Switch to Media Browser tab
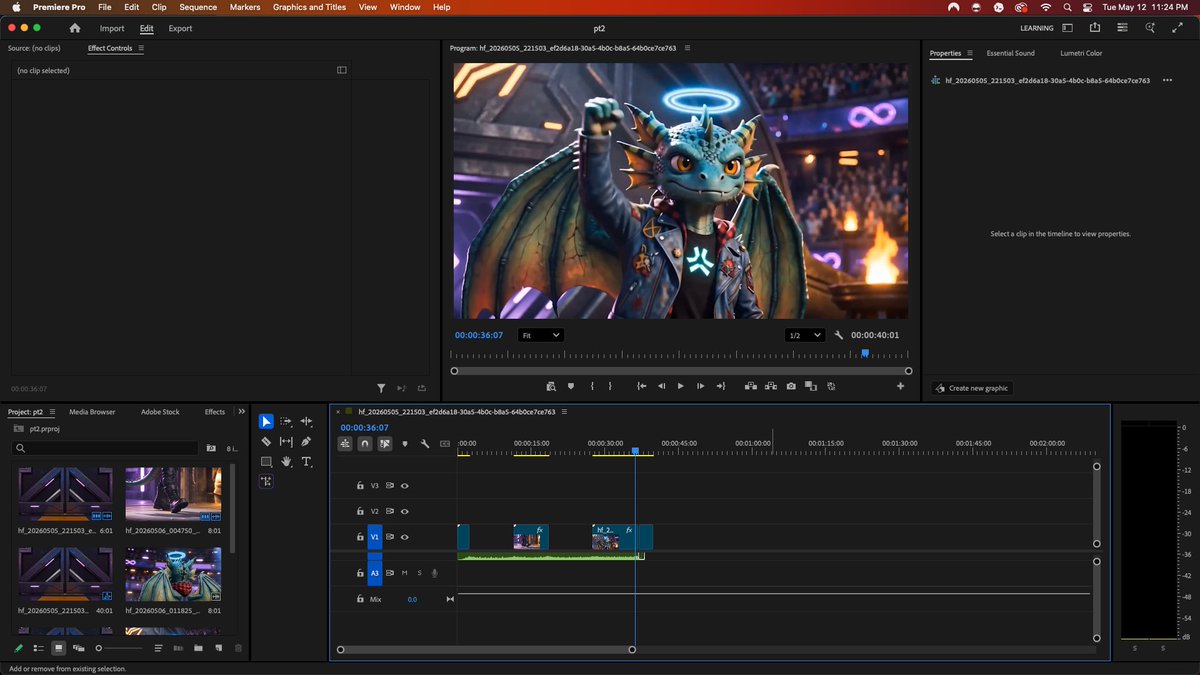Image resolution: width=1200 pixels, height=675 pixels. click(92, 412)
